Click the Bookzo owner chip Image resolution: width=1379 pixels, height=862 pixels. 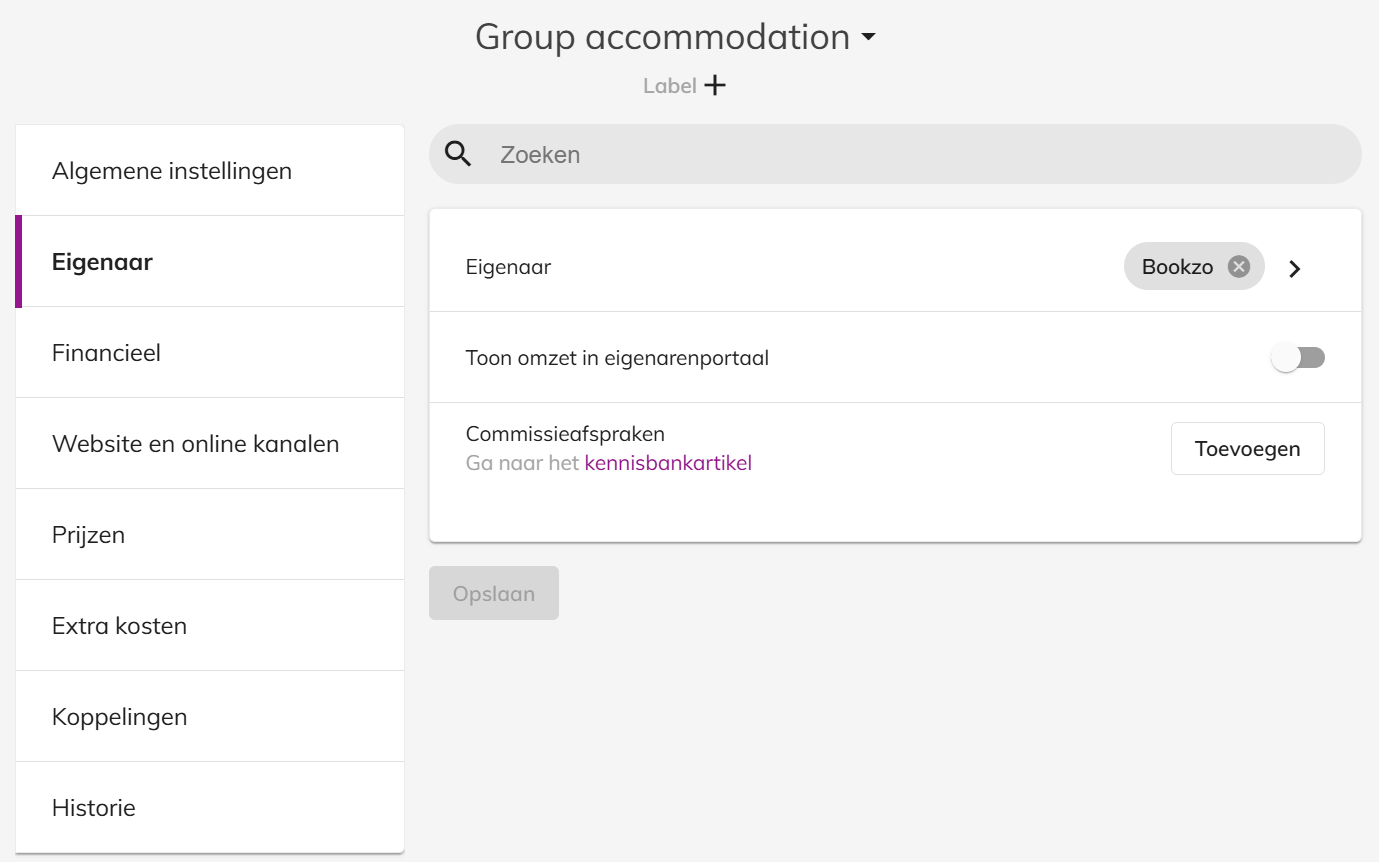(x=1178, y=267)
